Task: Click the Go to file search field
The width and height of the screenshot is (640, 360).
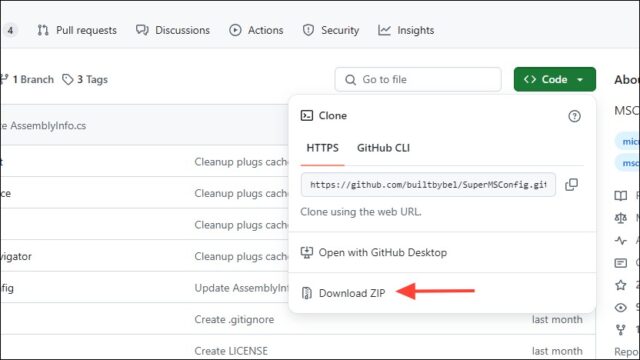Action: tap(418, 80)
